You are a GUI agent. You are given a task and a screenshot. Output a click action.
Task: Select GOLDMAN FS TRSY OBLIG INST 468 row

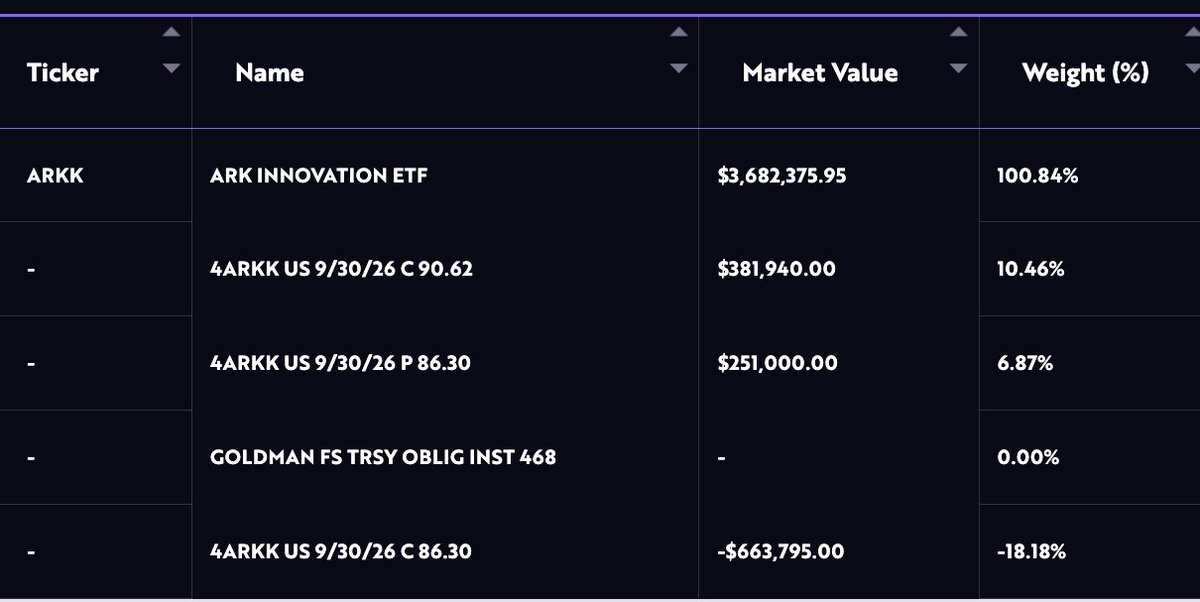coord(383,457)
